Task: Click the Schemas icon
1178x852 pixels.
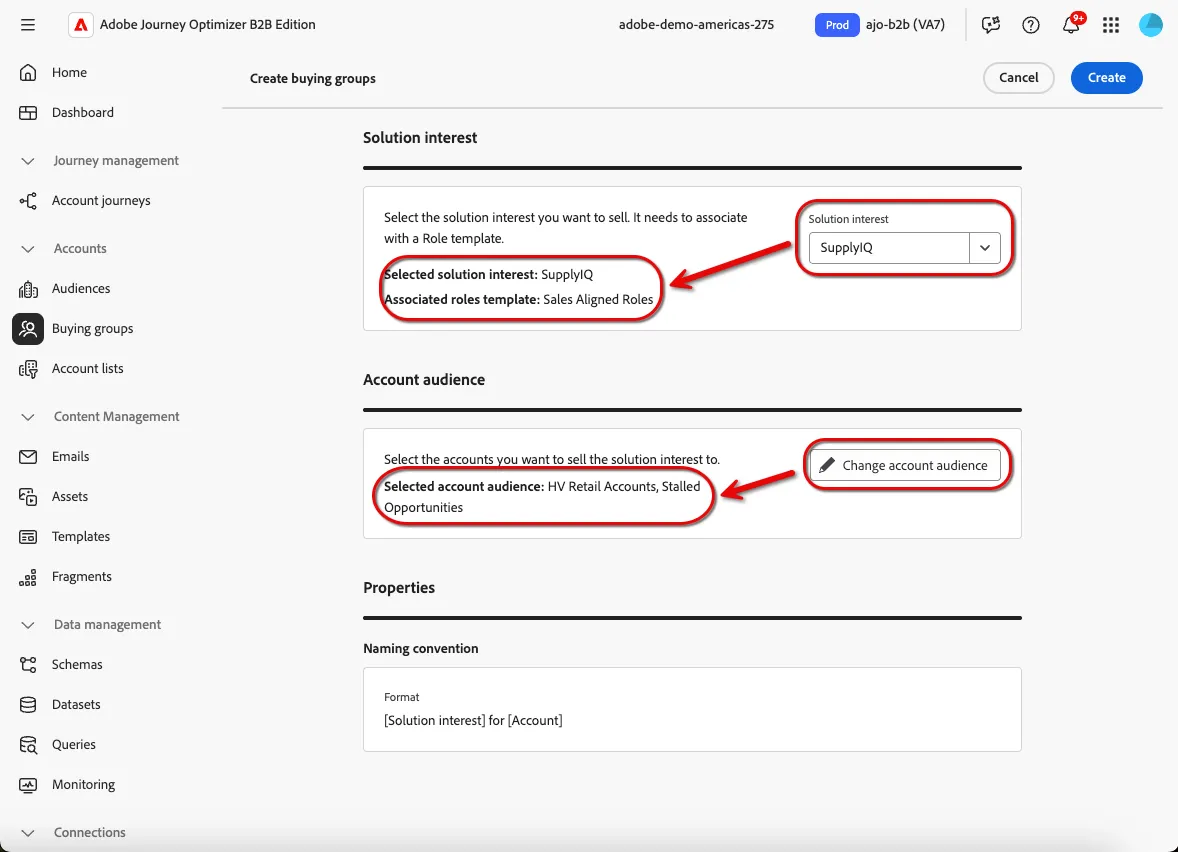Action: point(28,665)
